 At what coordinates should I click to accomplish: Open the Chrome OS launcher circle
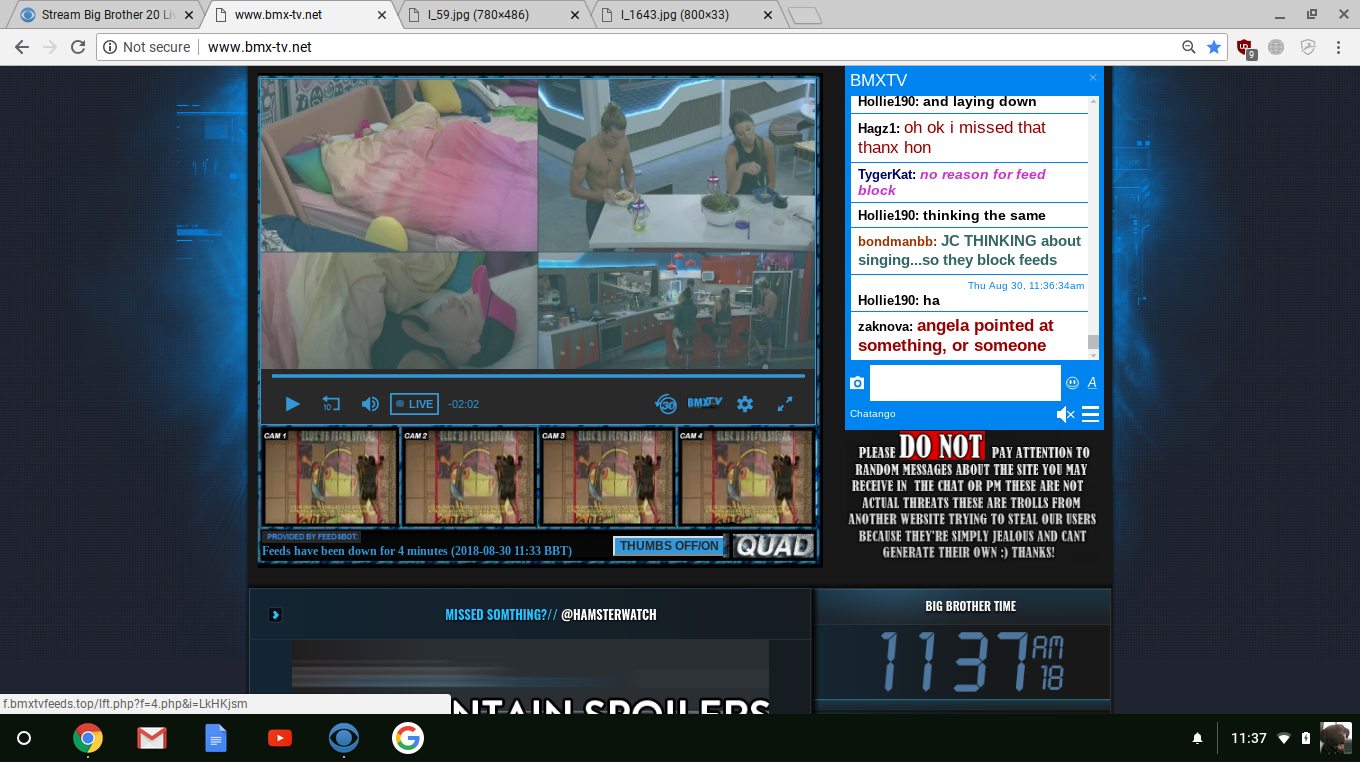coord(25,738)
